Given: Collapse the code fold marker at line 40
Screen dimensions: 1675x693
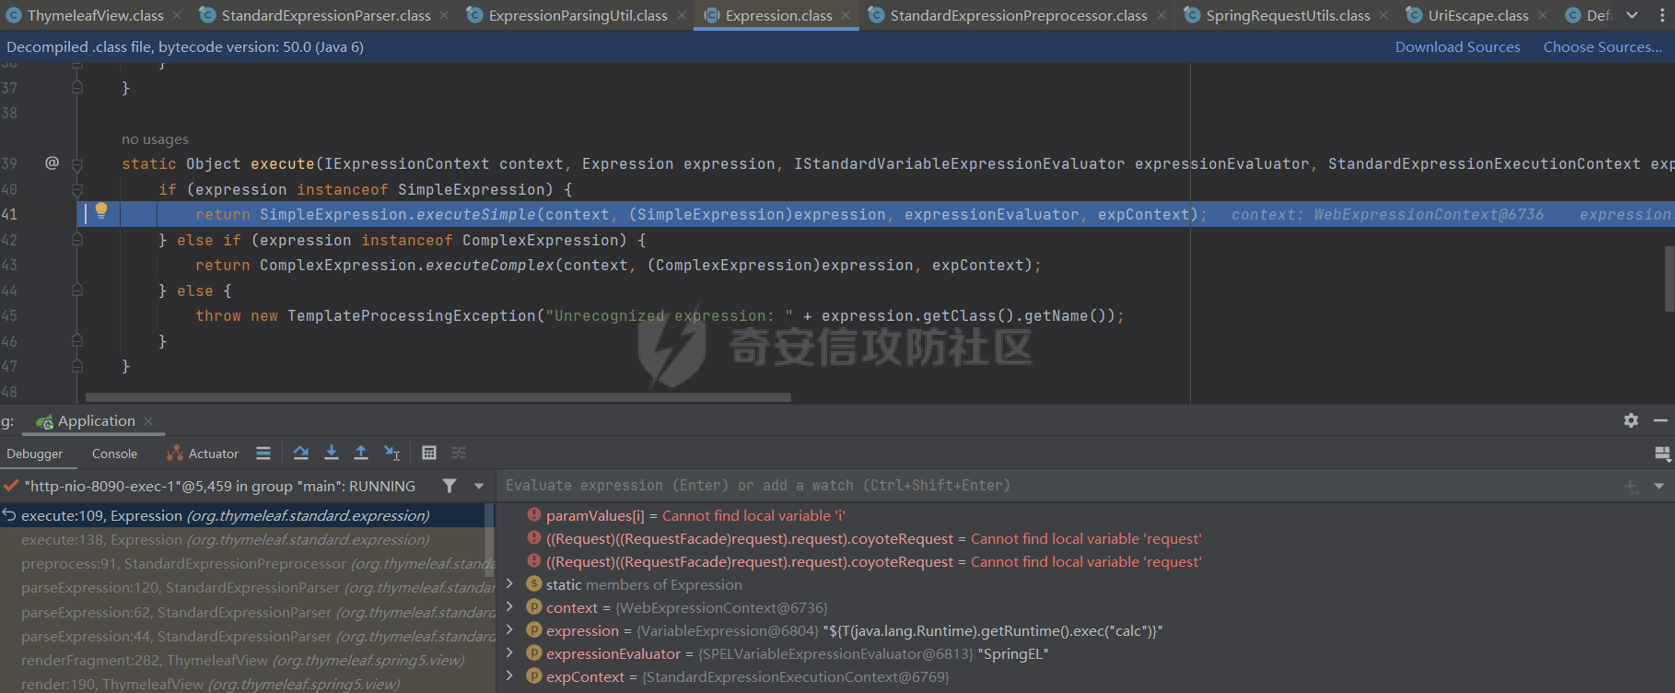Looking at the screenshot, I should click(x=77, y=189).
